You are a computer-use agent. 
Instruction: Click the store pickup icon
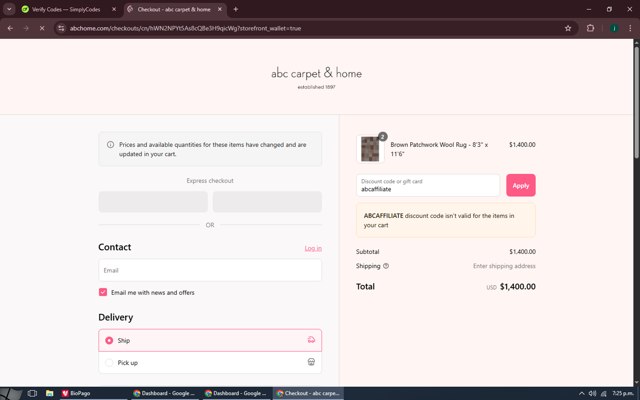[311, 362]
